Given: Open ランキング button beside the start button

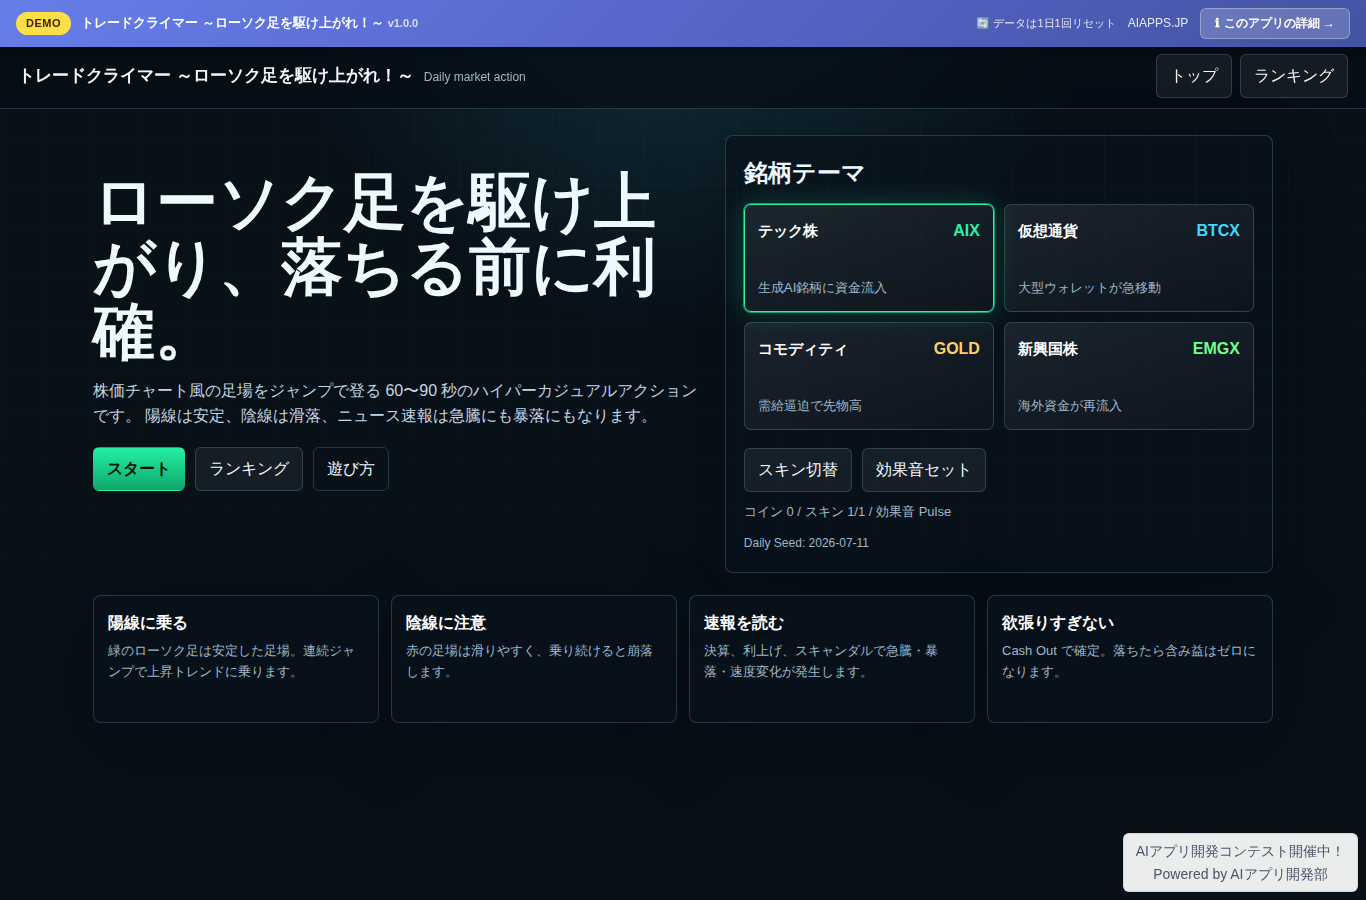Looking at the screenshot, I should [249, 469].
